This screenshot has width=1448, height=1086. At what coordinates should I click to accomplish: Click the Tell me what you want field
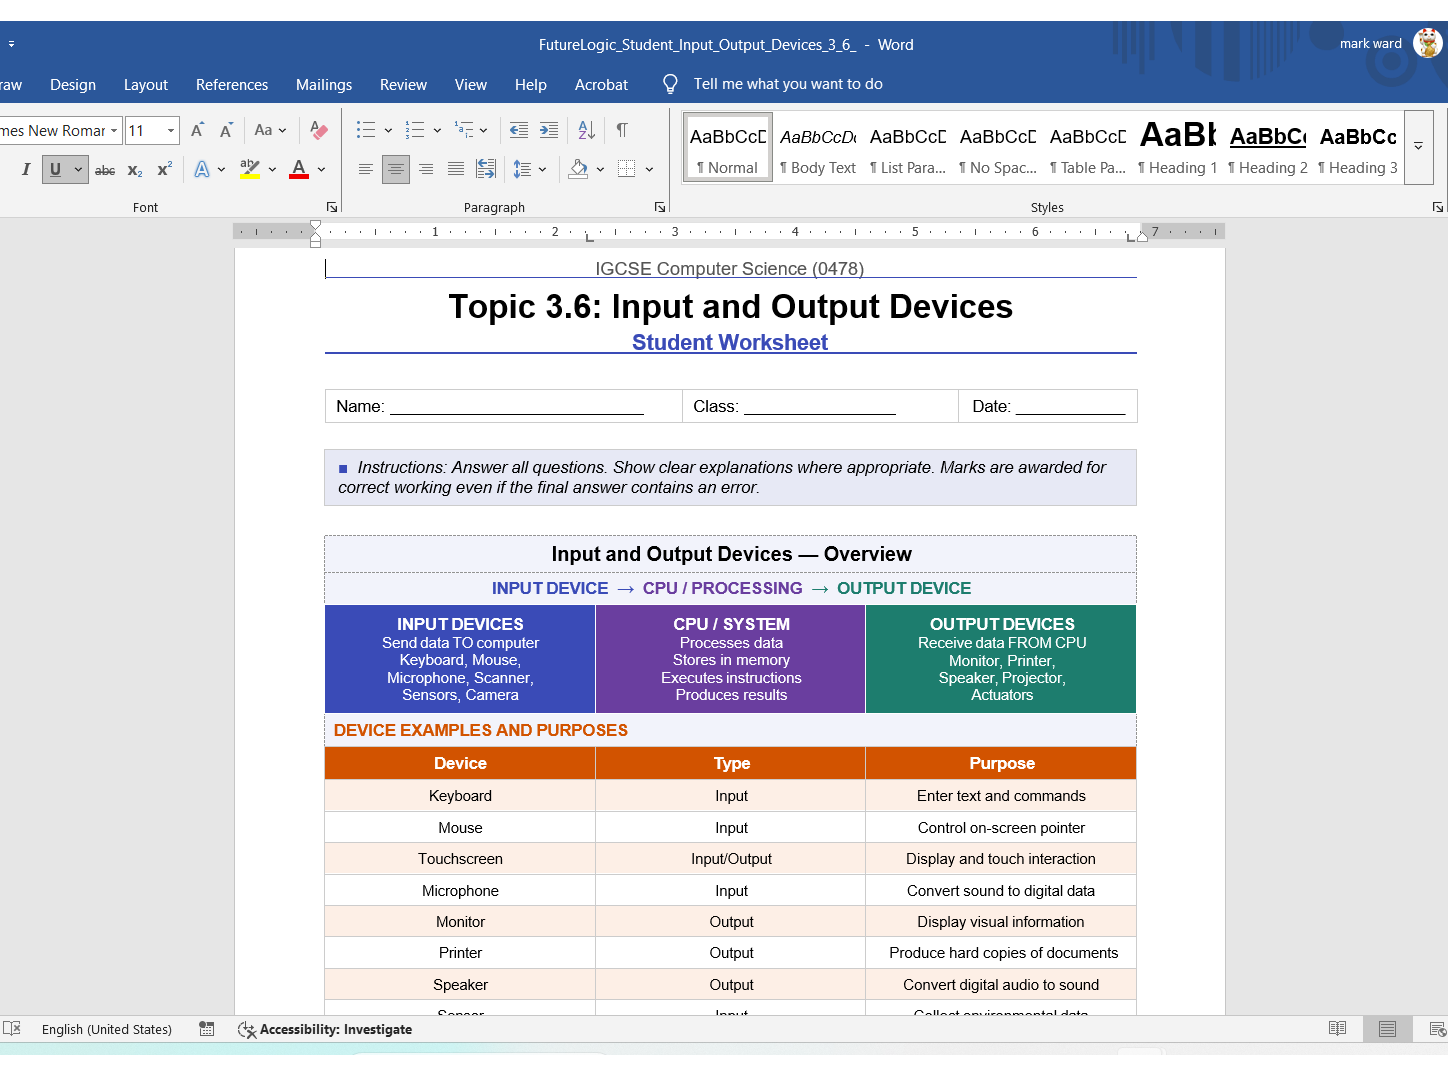[788, 84]
